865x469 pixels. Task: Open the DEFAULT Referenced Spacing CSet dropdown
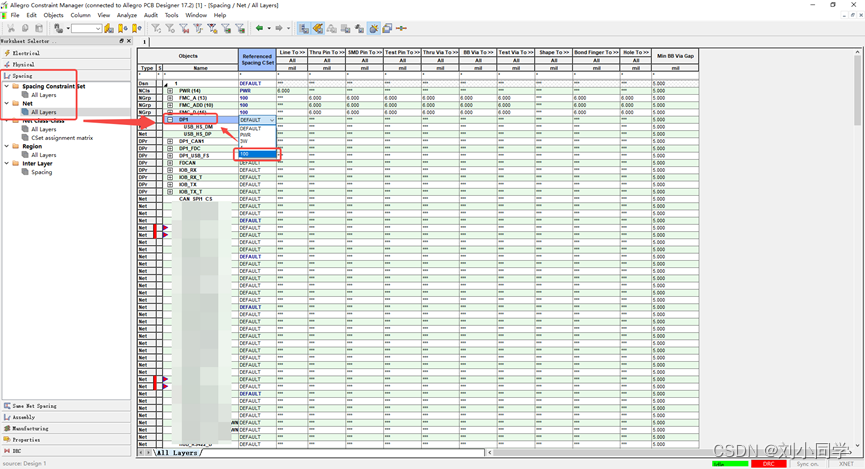[271, 120]
